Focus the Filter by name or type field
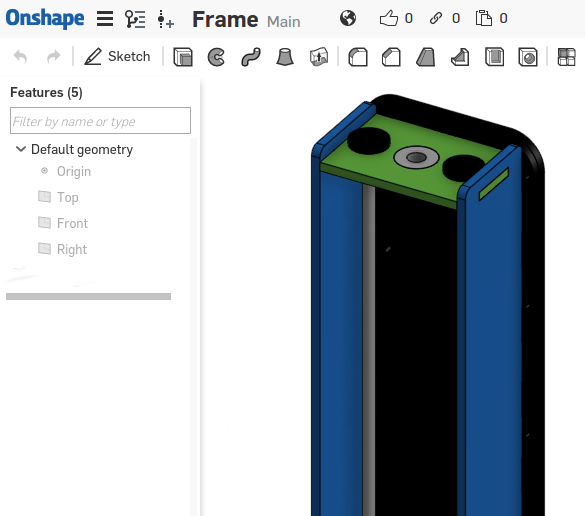The height and width of the screenshot is (516, 585). [x=100, y=121]
